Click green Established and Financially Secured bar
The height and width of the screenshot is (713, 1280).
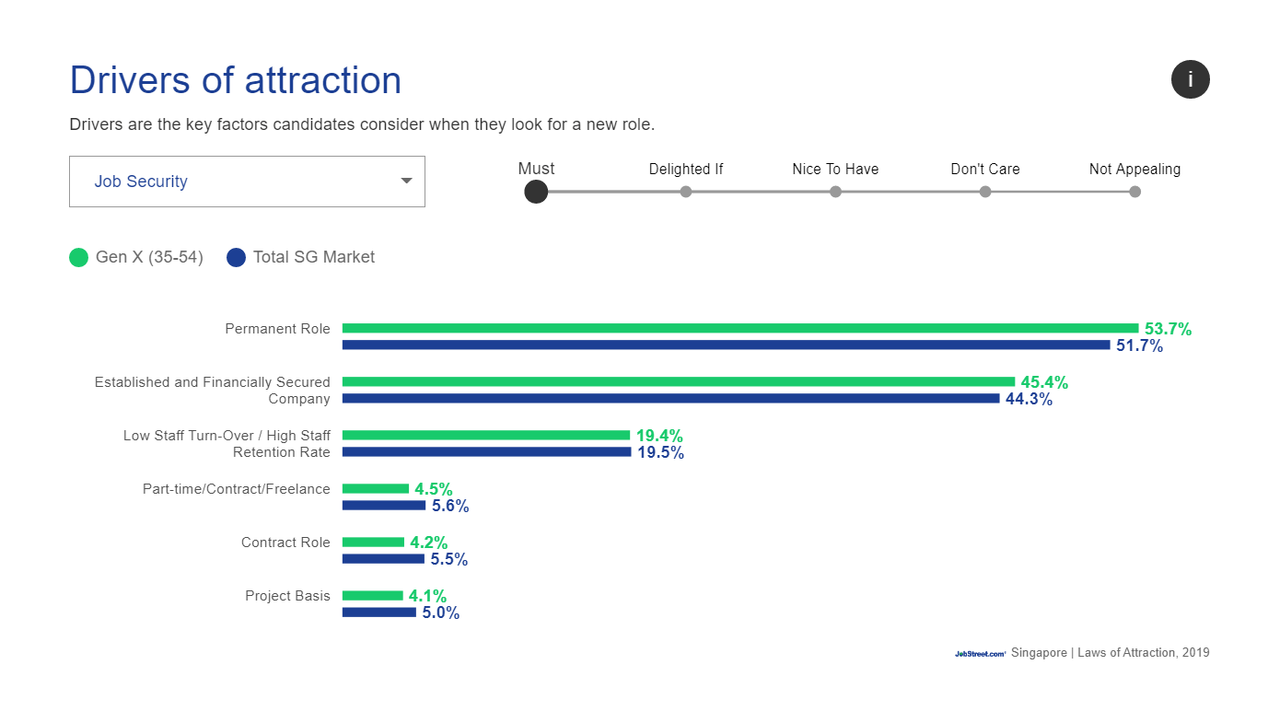[678, 381]
